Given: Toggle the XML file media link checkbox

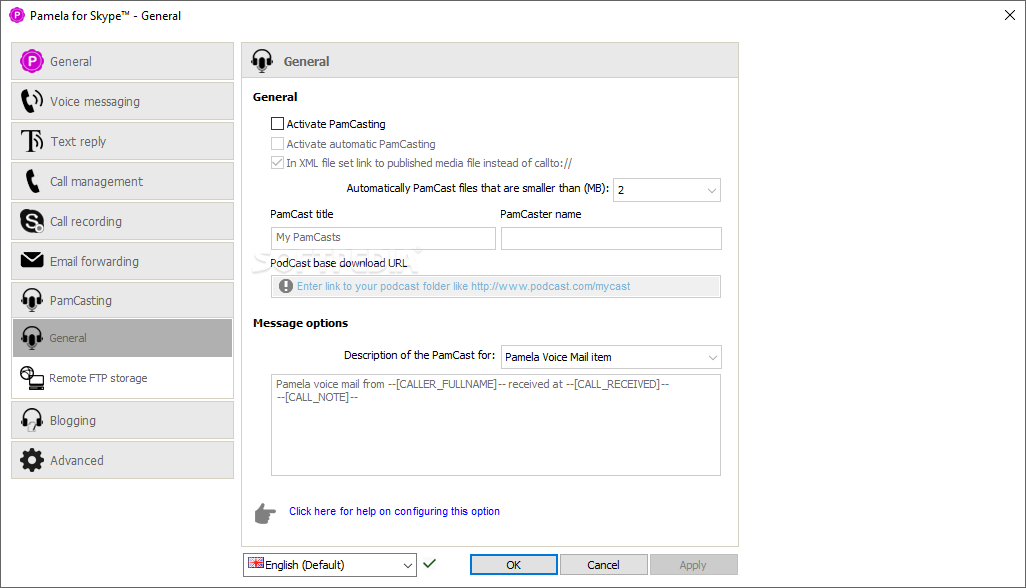Looking at the screenshot, I should point(277,163).
